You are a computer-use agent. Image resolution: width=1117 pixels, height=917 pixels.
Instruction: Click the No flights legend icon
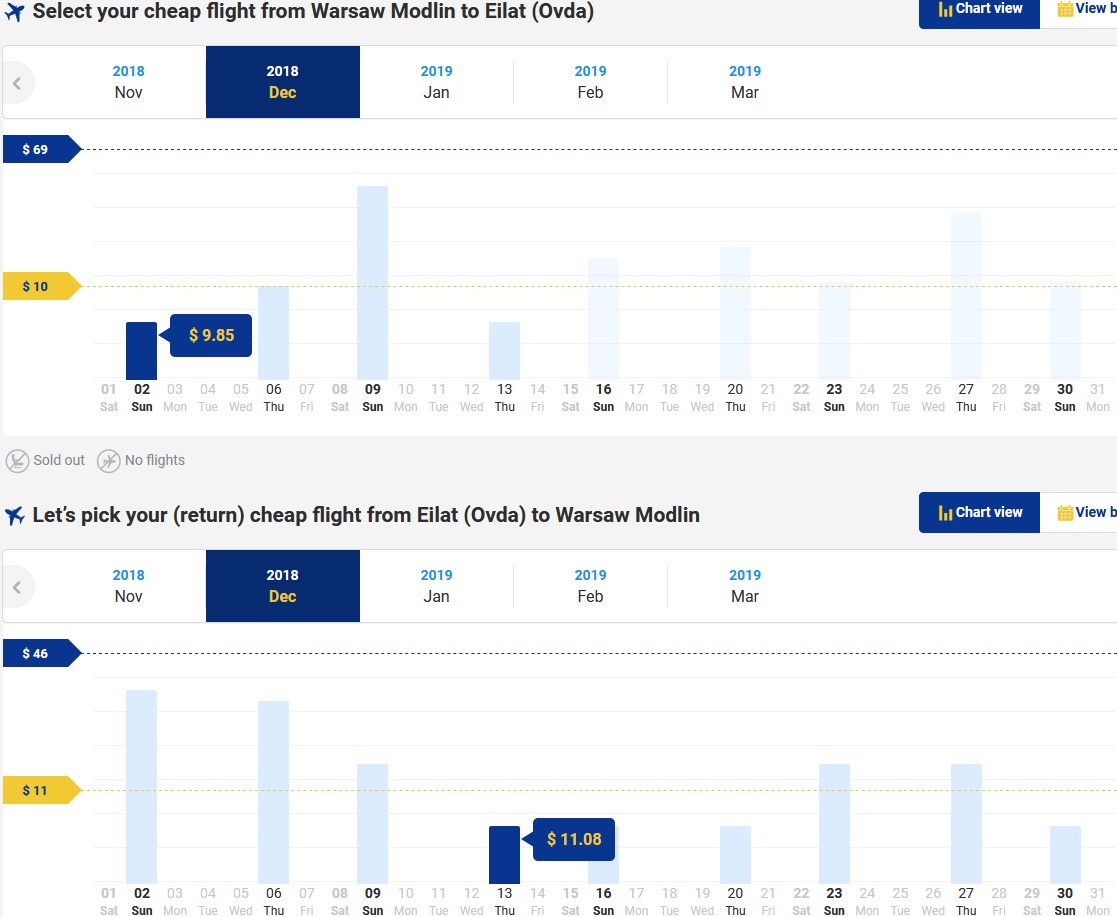[108, 461]
